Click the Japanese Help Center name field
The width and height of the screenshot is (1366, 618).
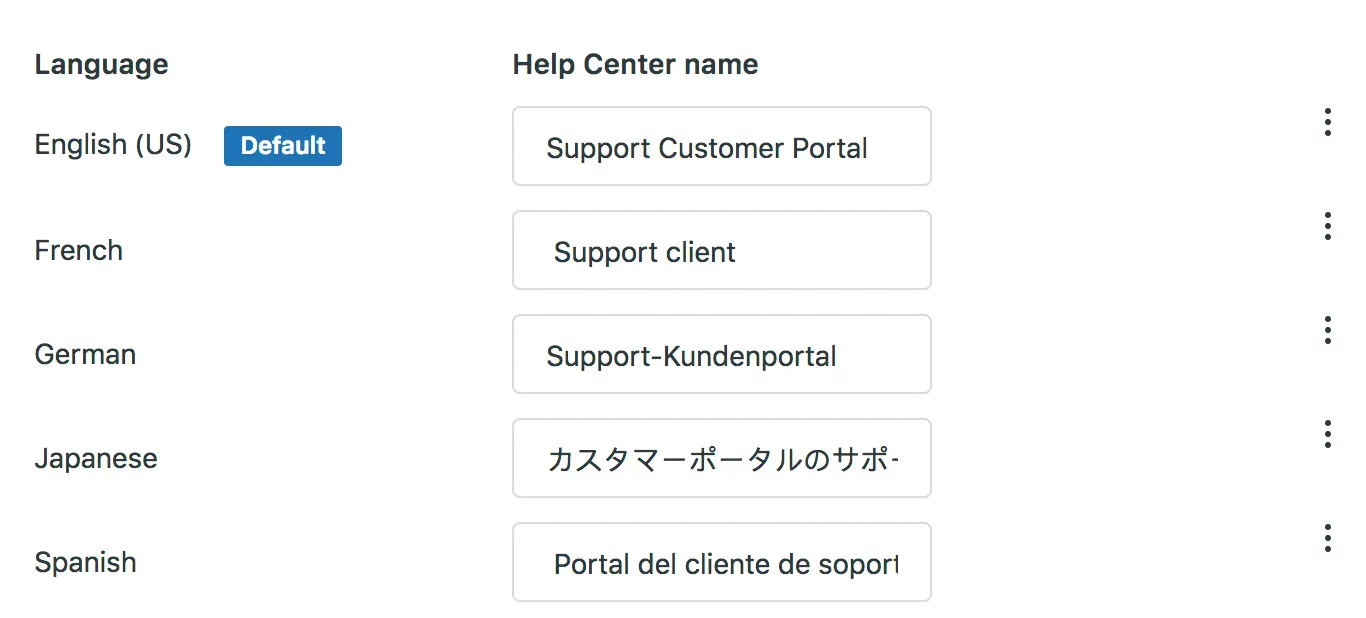(x=721, y=458)
